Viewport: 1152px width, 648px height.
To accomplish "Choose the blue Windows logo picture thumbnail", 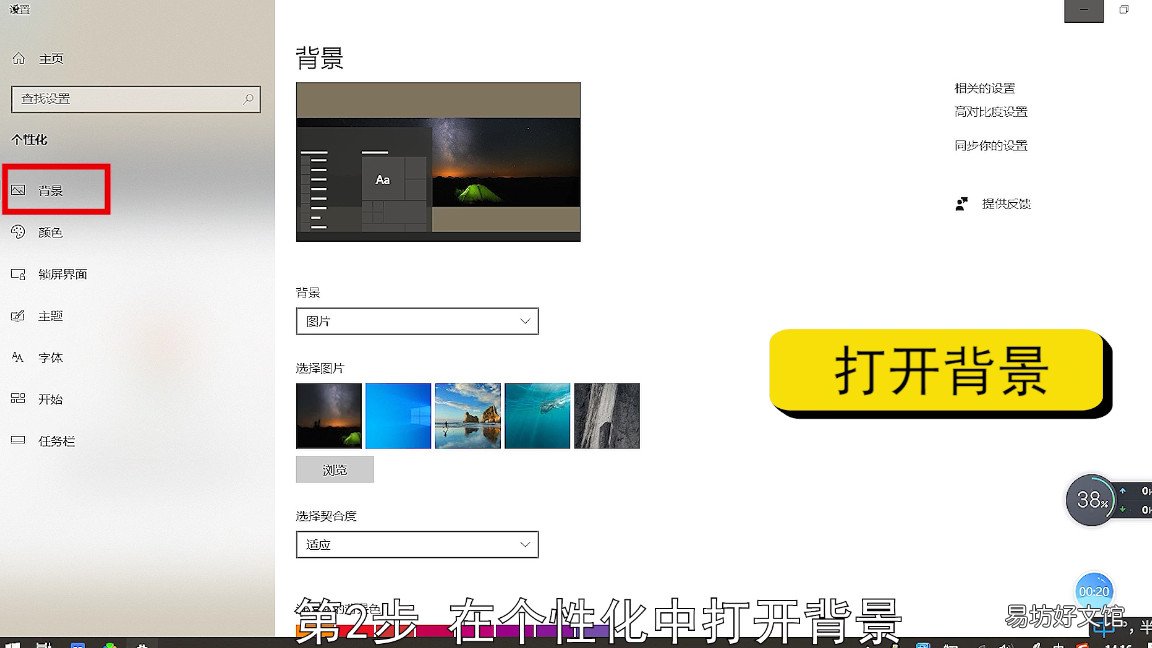I will pos(398,416).
